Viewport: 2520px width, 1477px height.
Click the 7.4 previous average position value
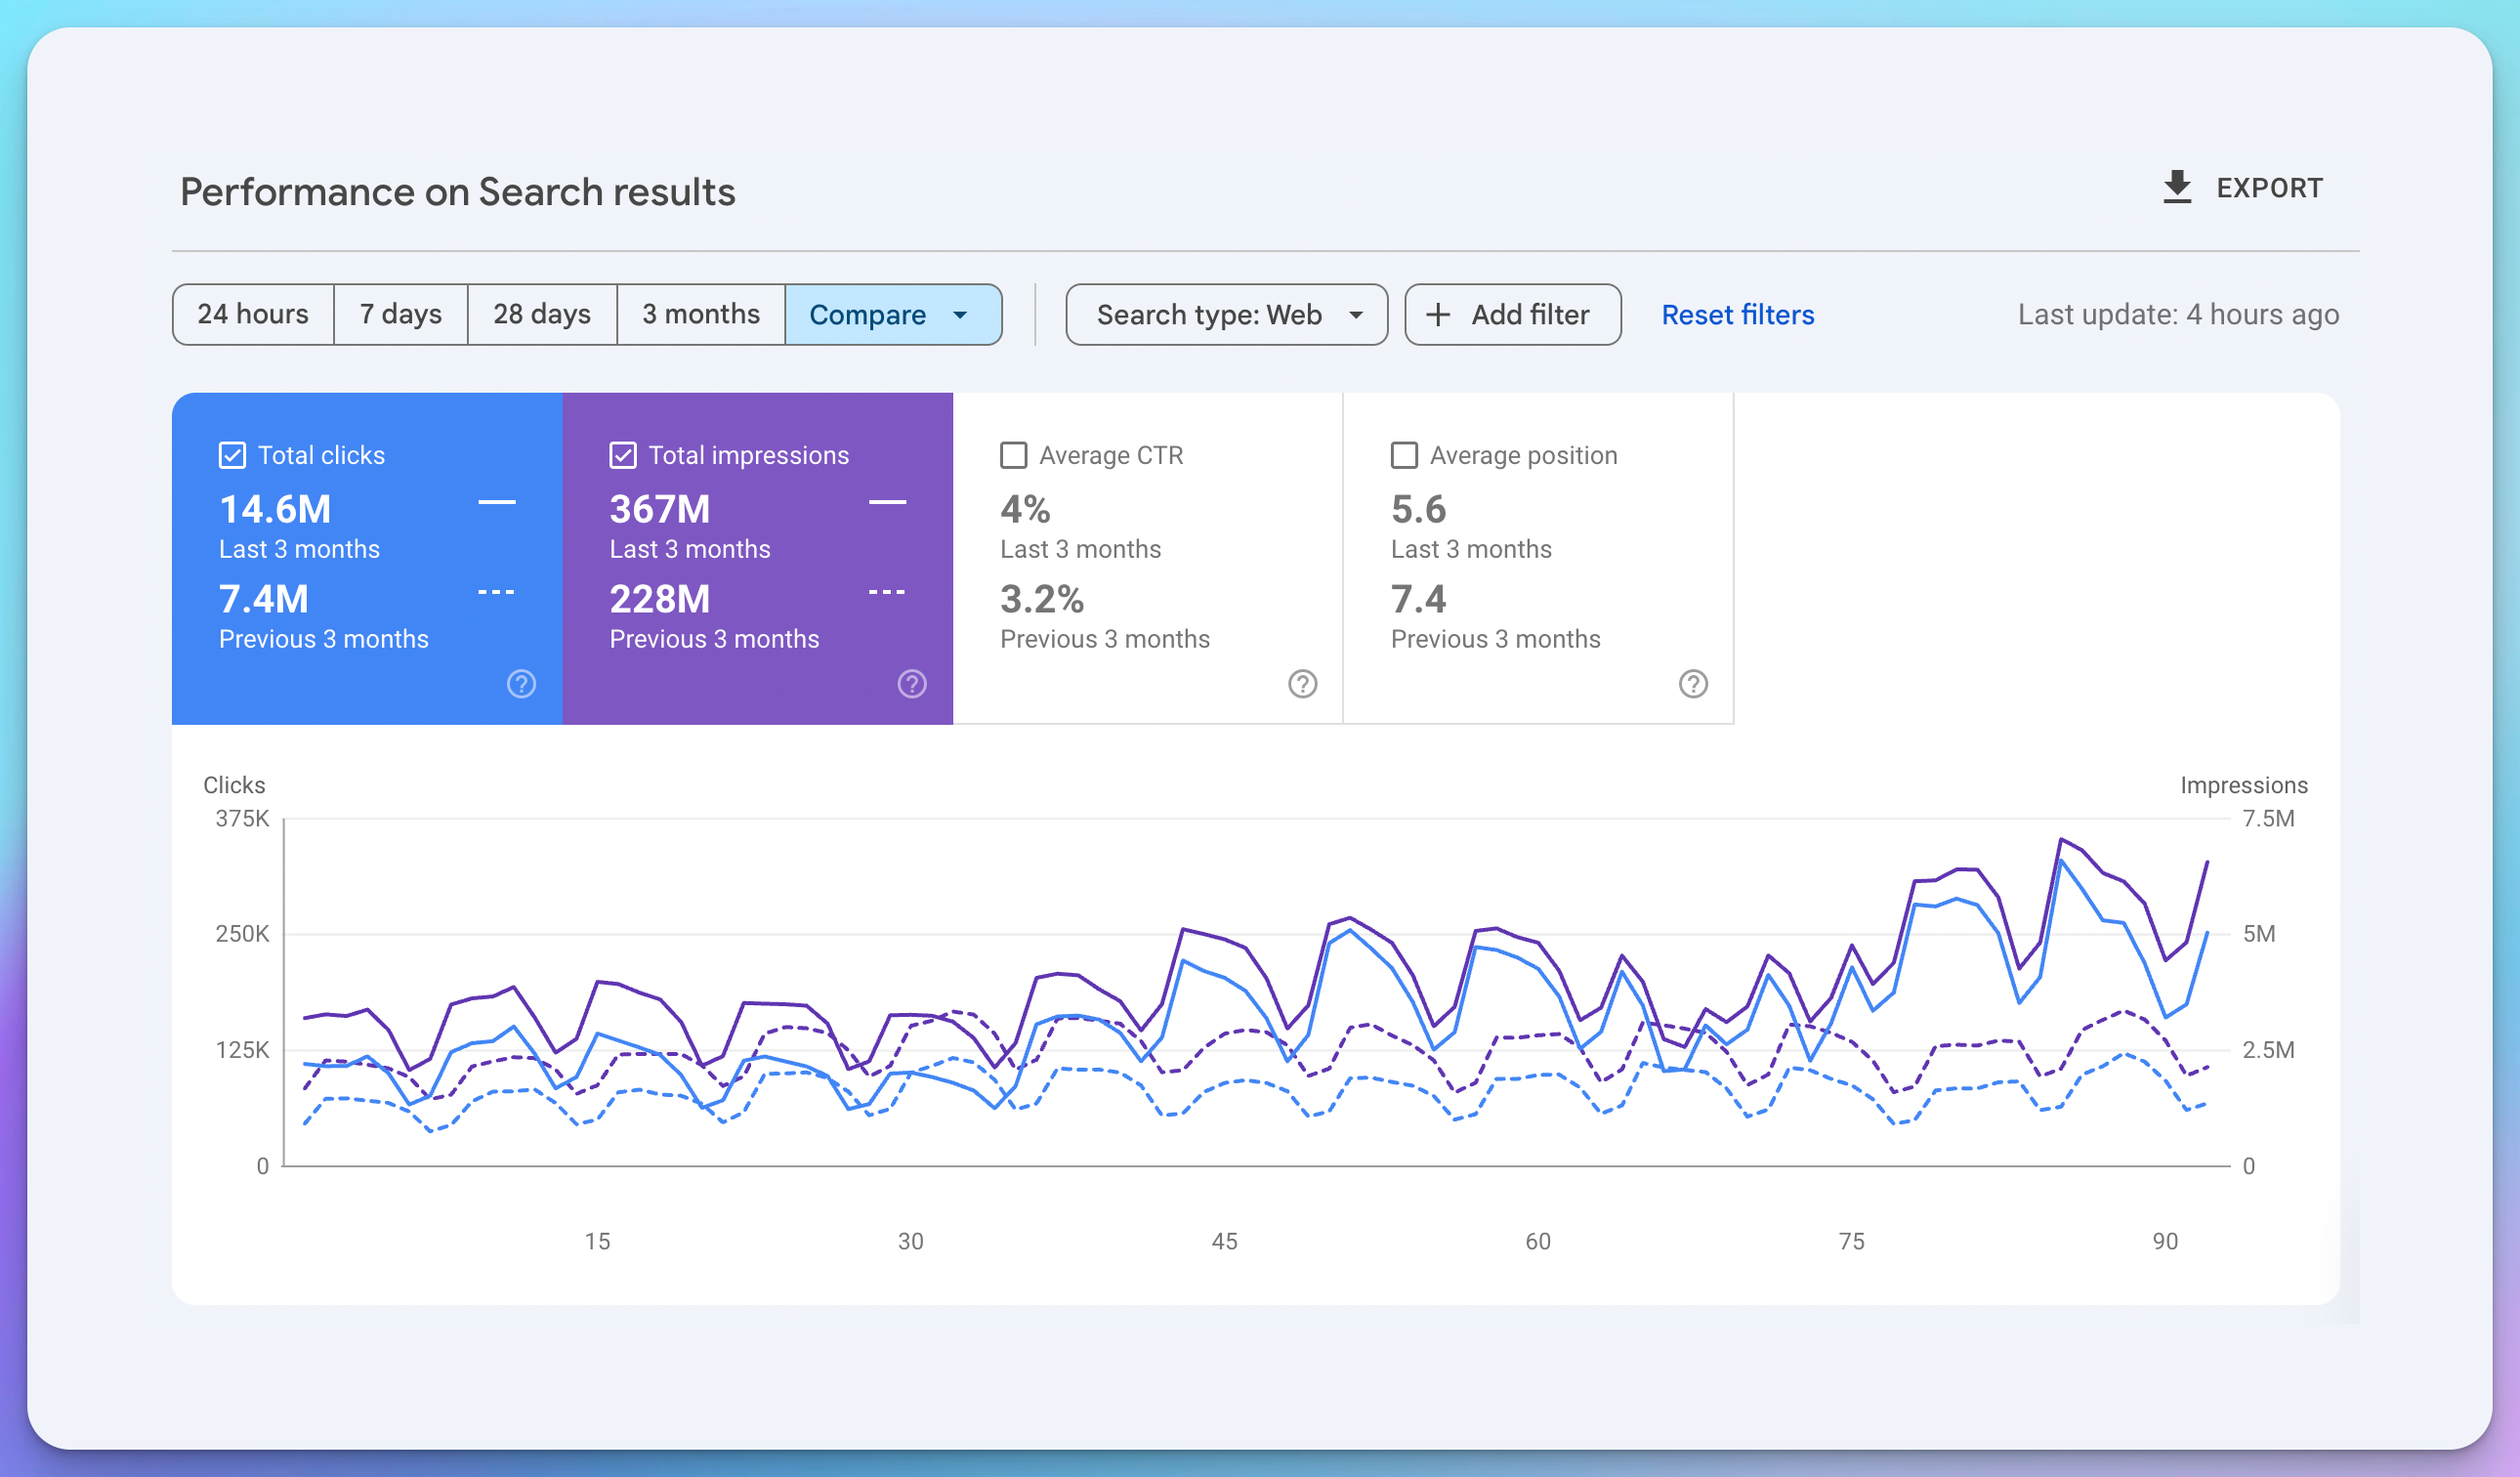coord(1418,599)
